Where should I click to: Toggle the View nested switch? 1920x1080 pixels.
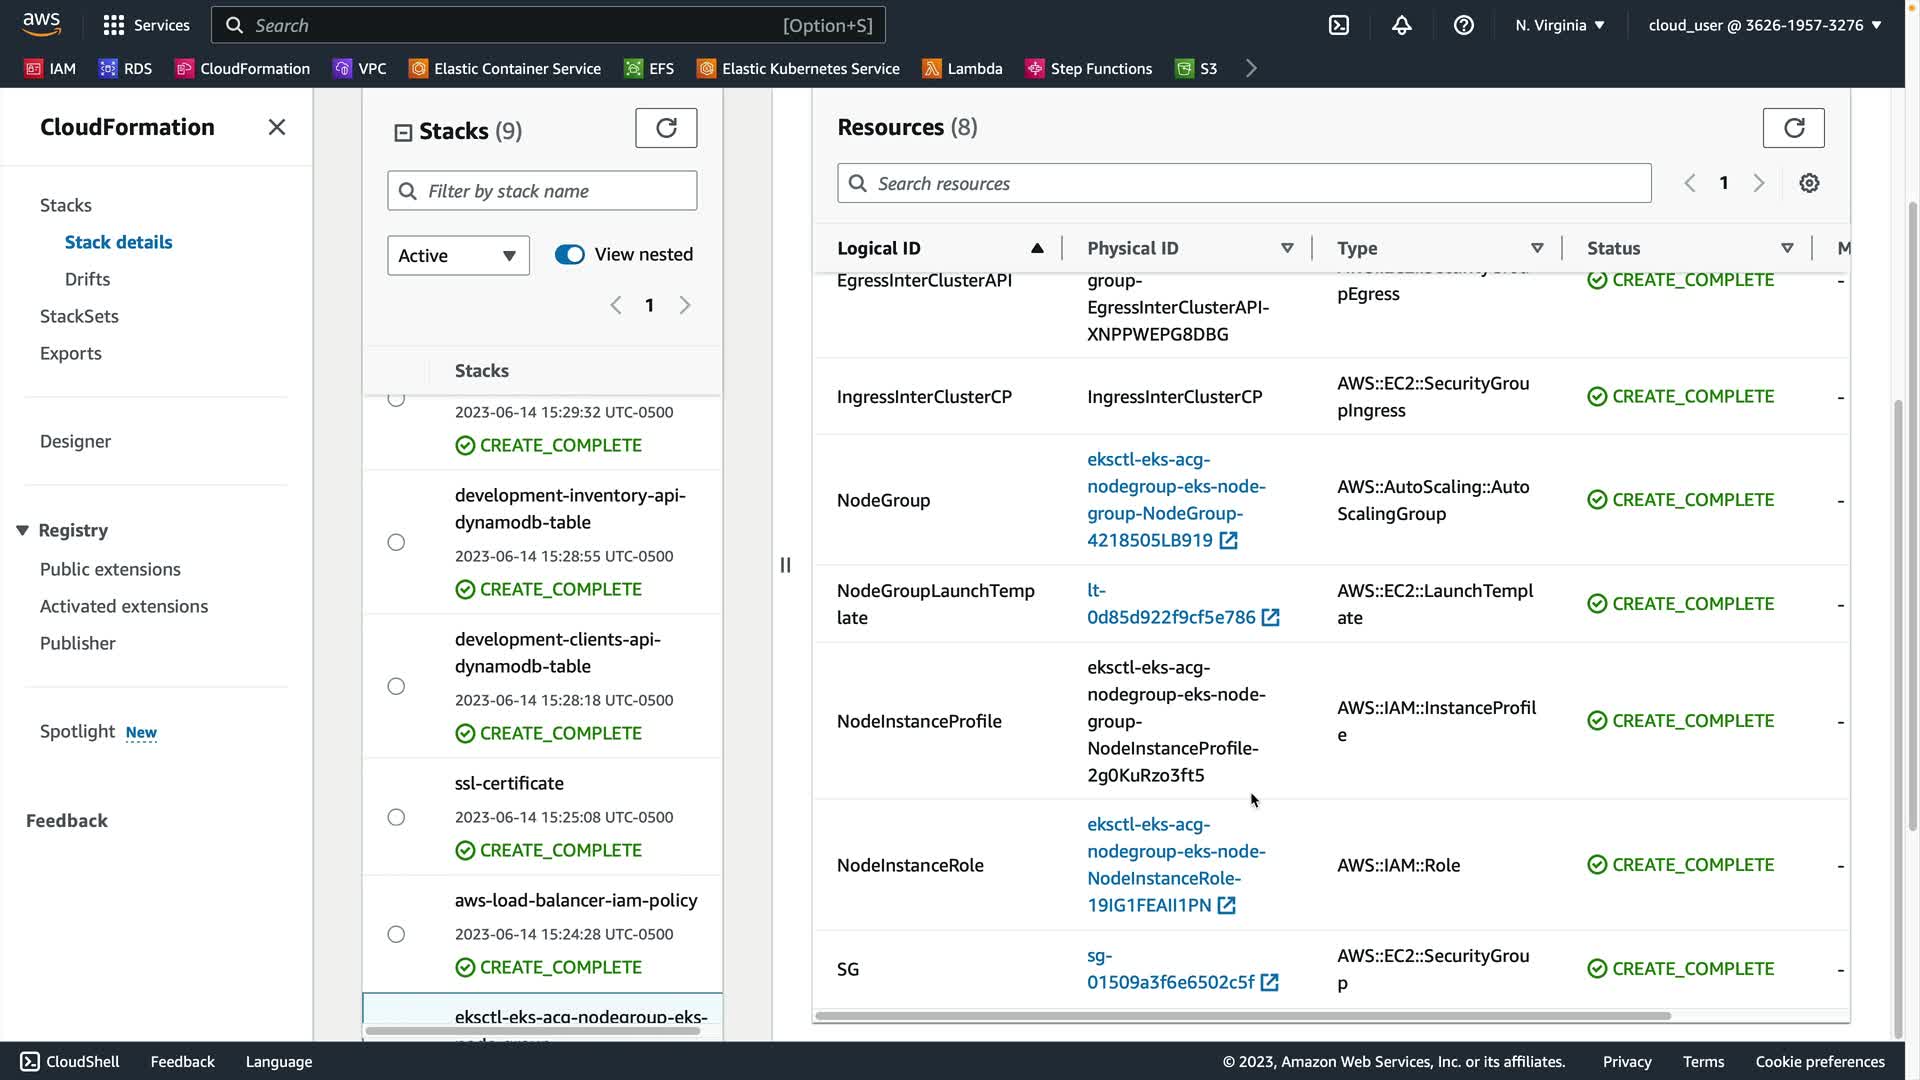coord(570,254)
